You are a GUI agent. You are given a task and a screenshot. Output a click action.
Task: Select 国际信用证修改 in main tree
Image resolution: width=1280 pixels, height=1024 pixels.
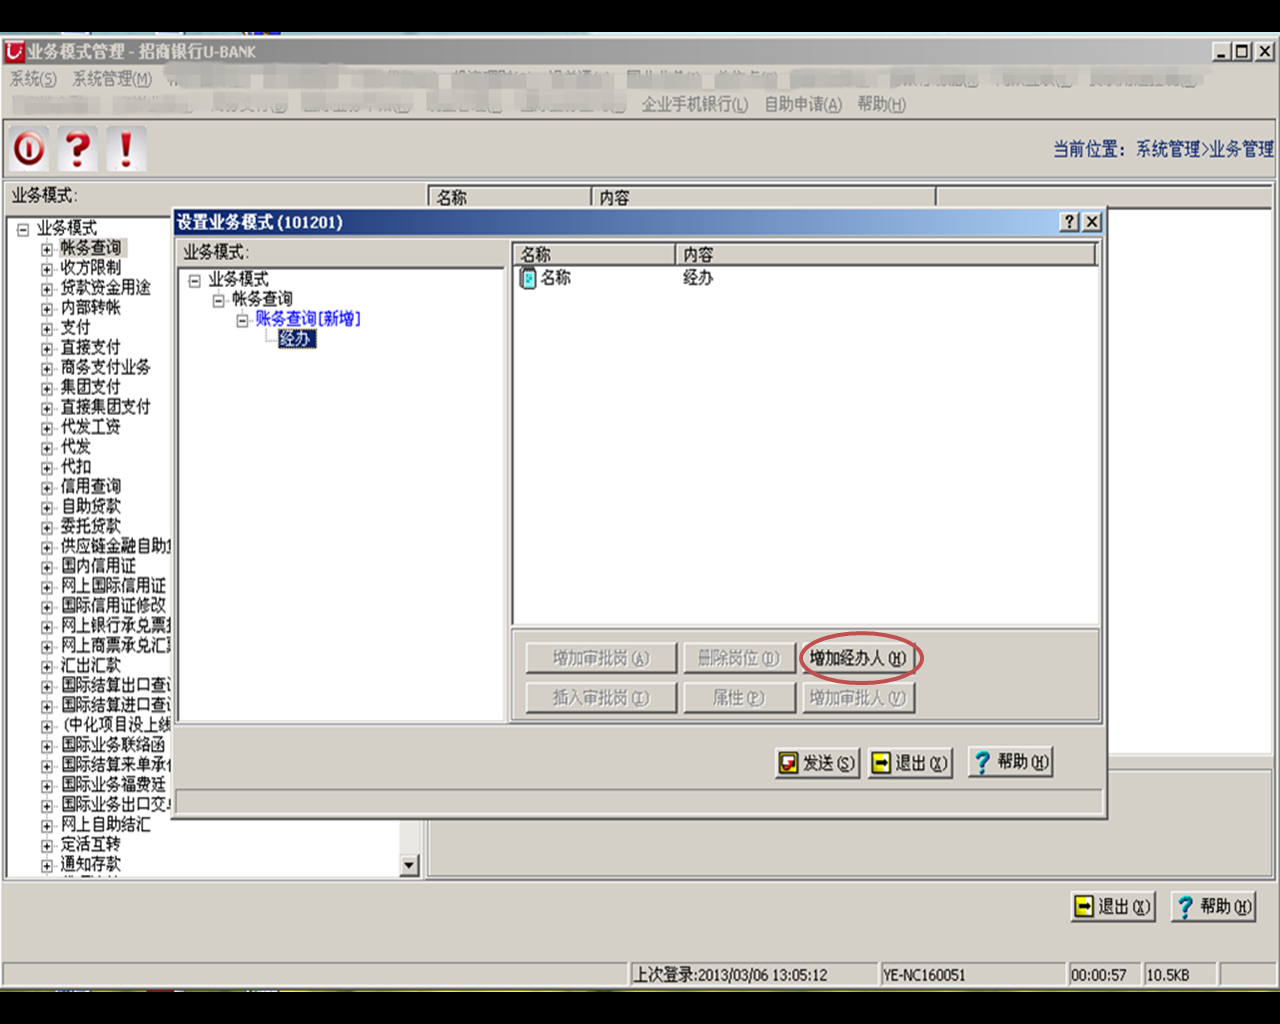click(114, 606)
